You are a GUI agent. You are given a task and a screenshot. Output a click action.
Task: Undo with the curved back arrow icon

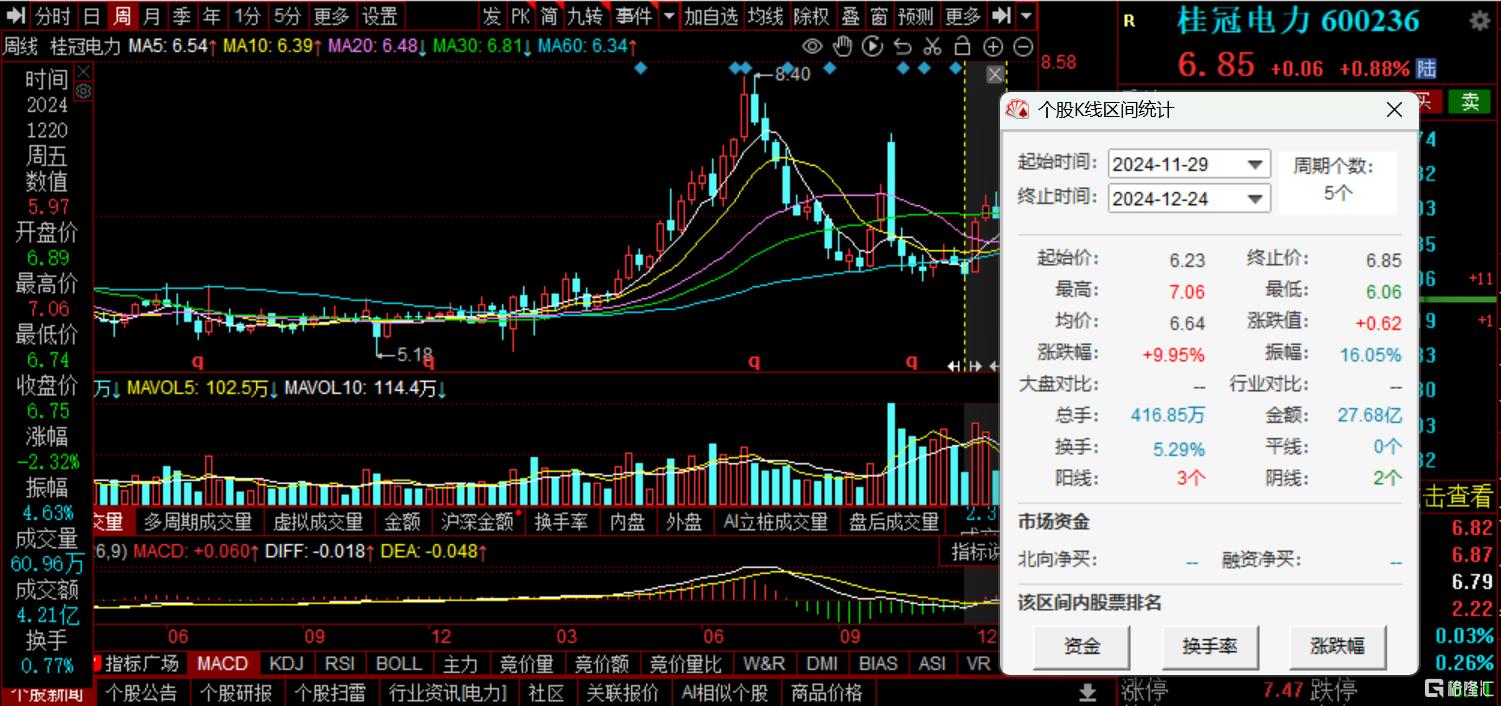tap(902, 46)
